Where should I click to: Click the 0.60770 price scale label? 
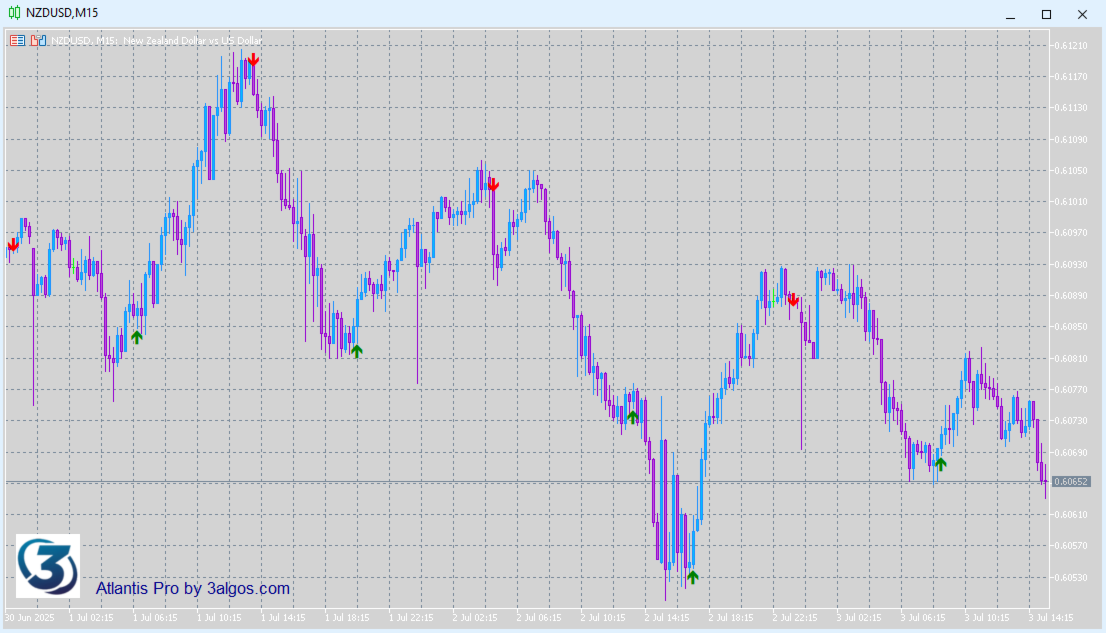[x=1071, y=390]
